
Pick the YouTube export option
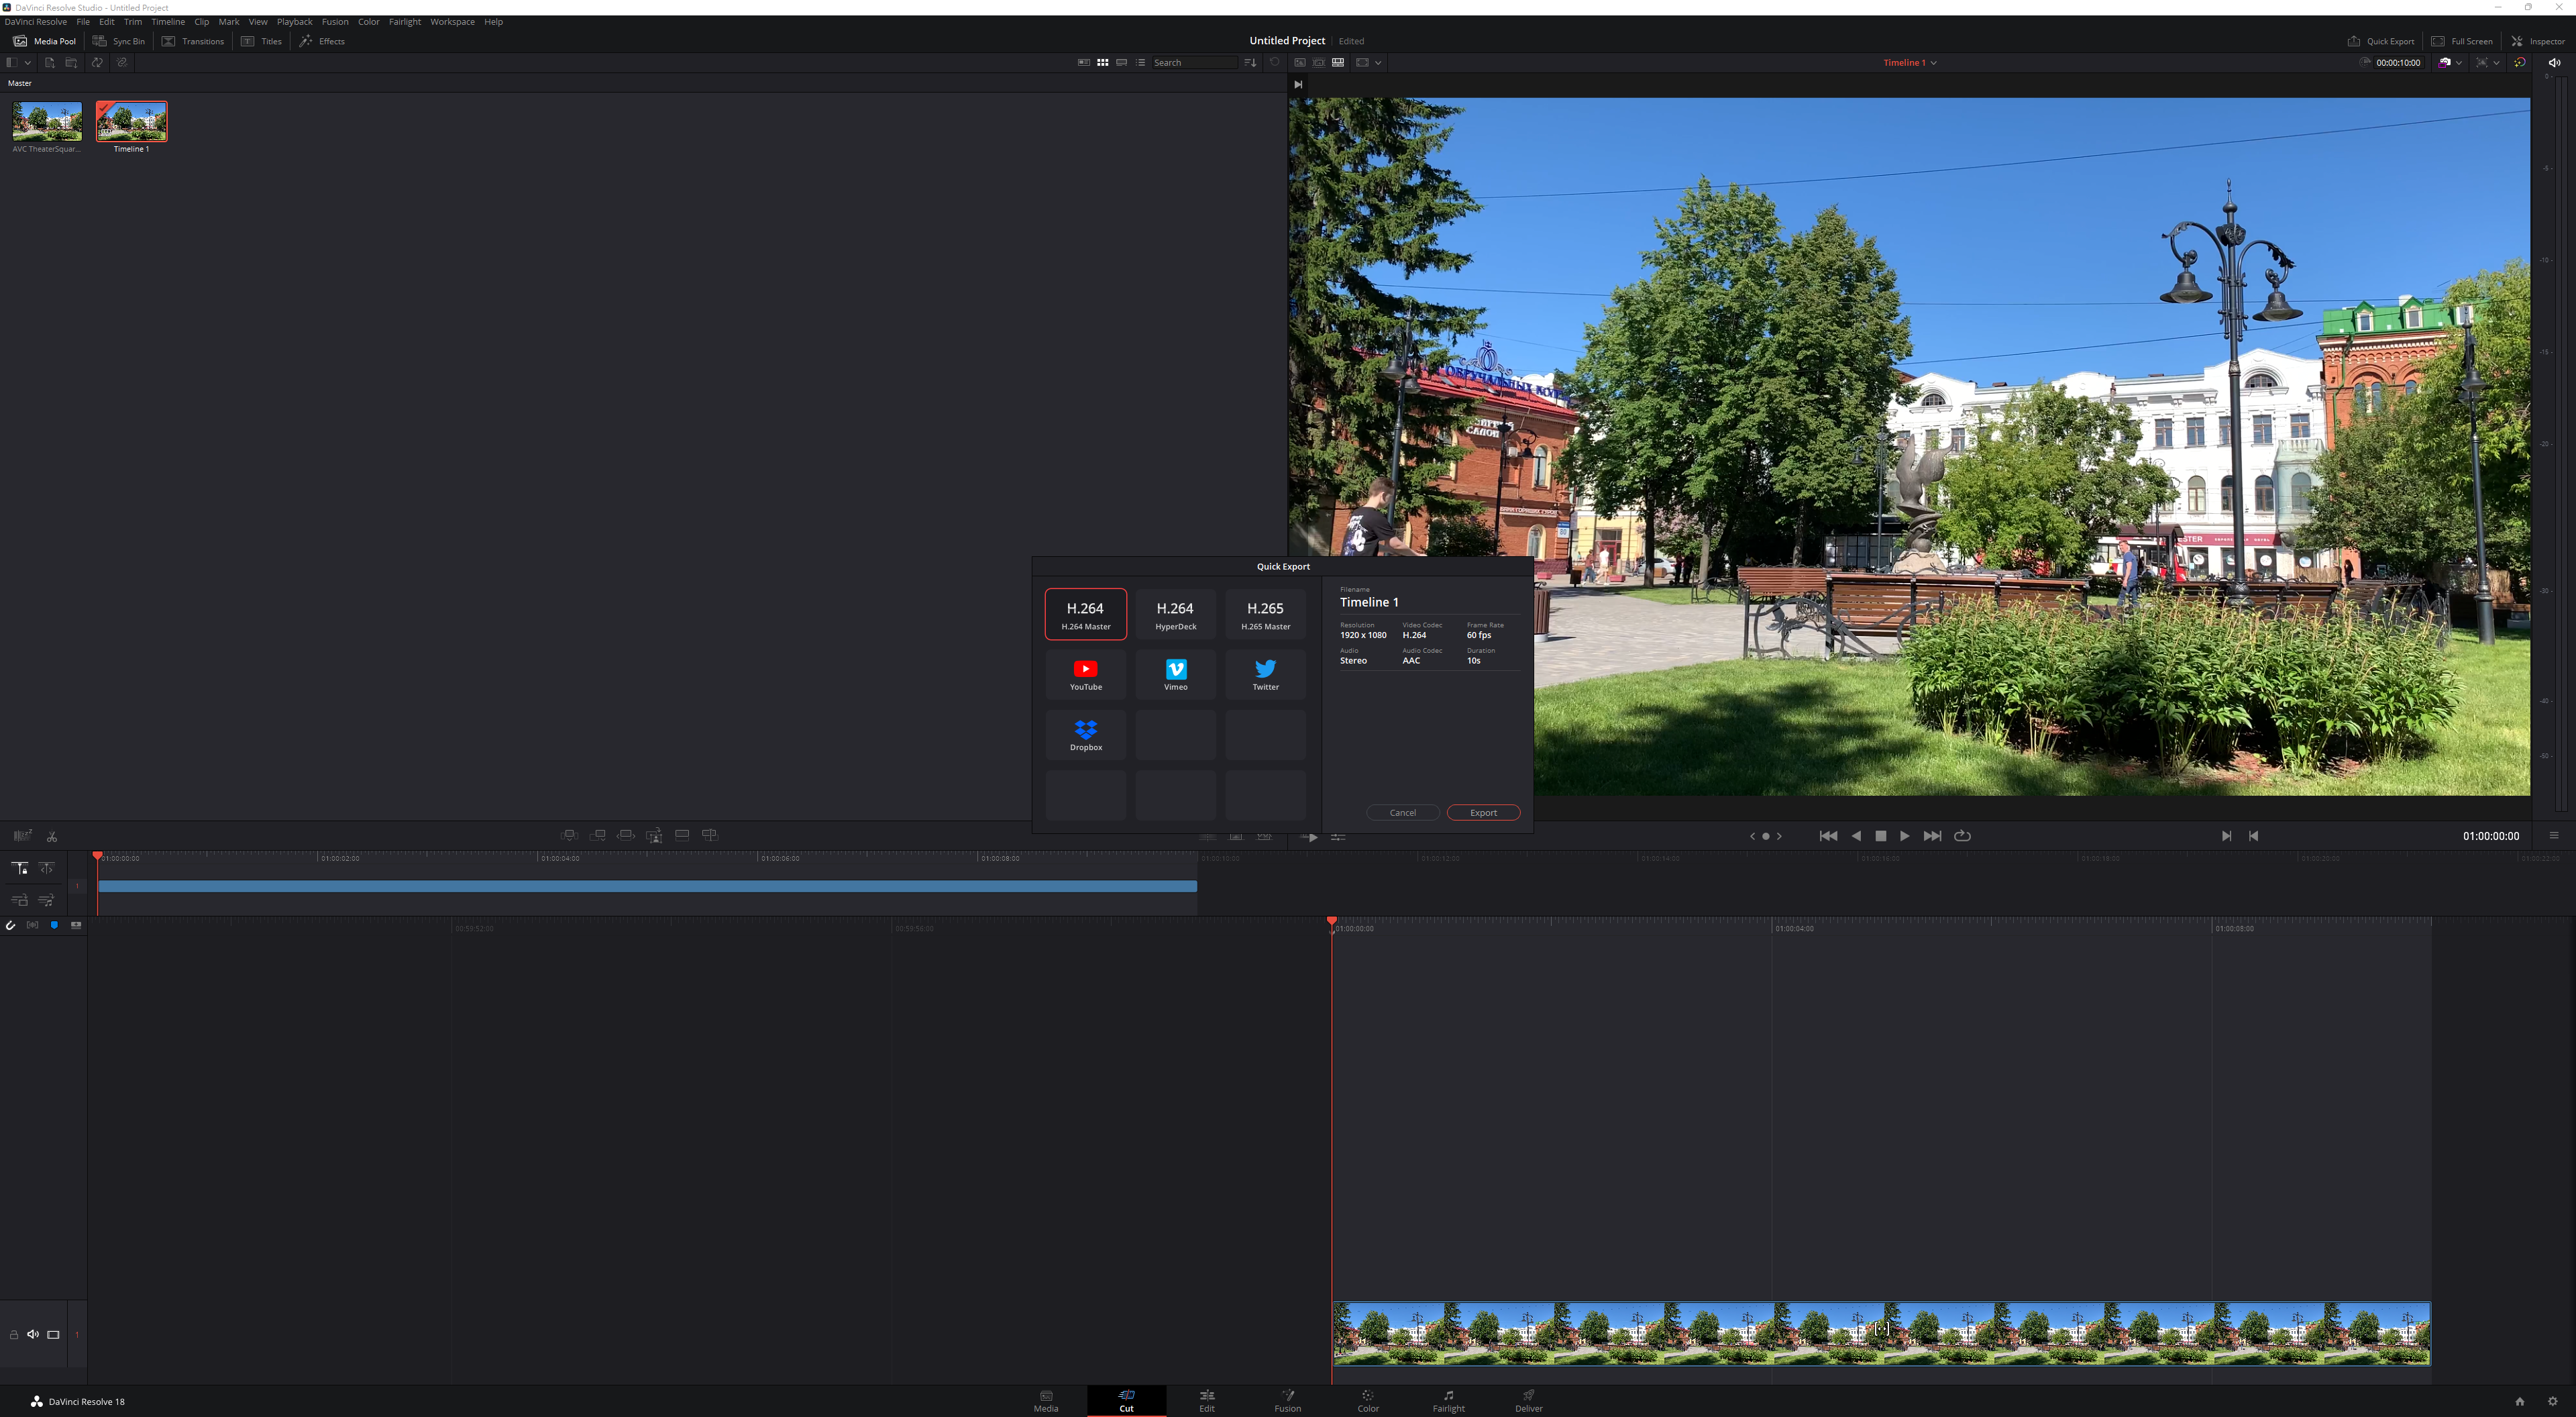tap(1085, 675)
